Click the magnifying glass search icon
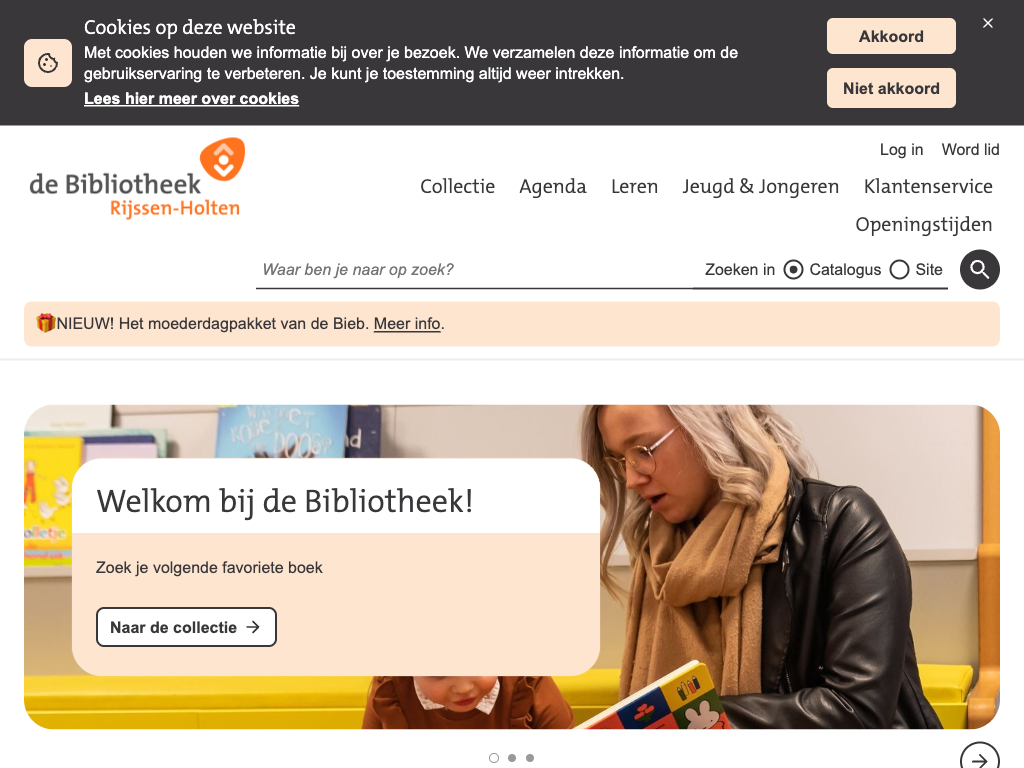1024x768 pixels. click(x=979, y=269)
